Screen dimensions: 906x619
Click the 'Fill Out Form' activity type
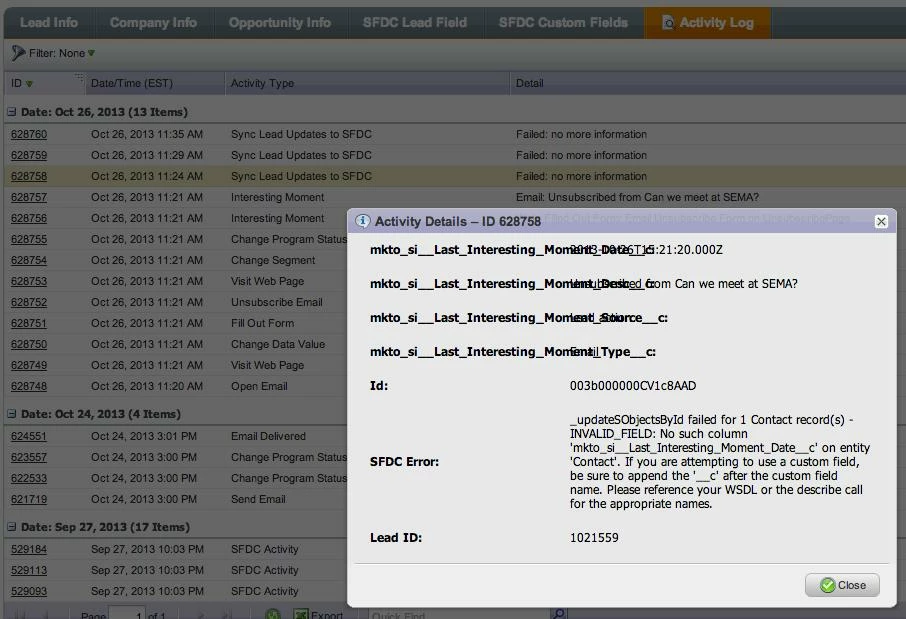[262, 323]
